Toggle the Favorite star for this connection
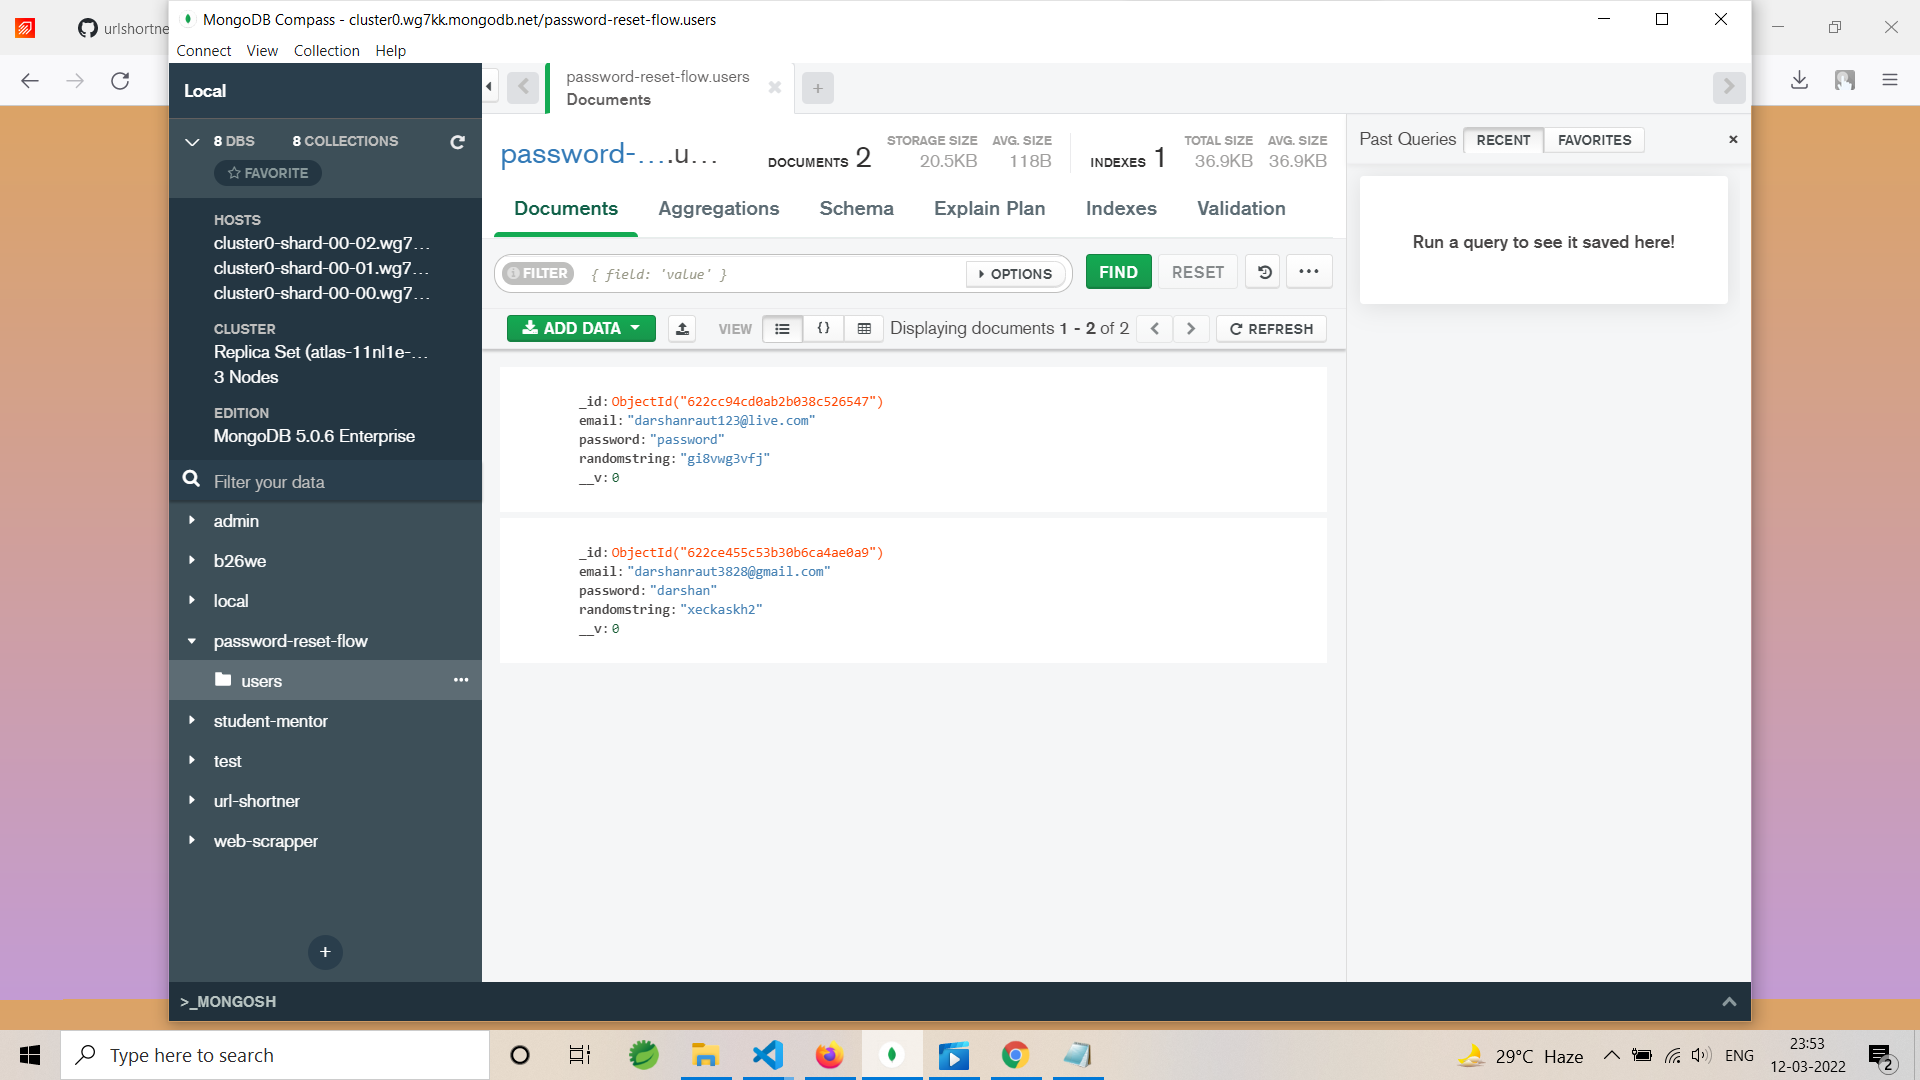The height and width of the screenshot is (1080, 1920). point(267,172)
